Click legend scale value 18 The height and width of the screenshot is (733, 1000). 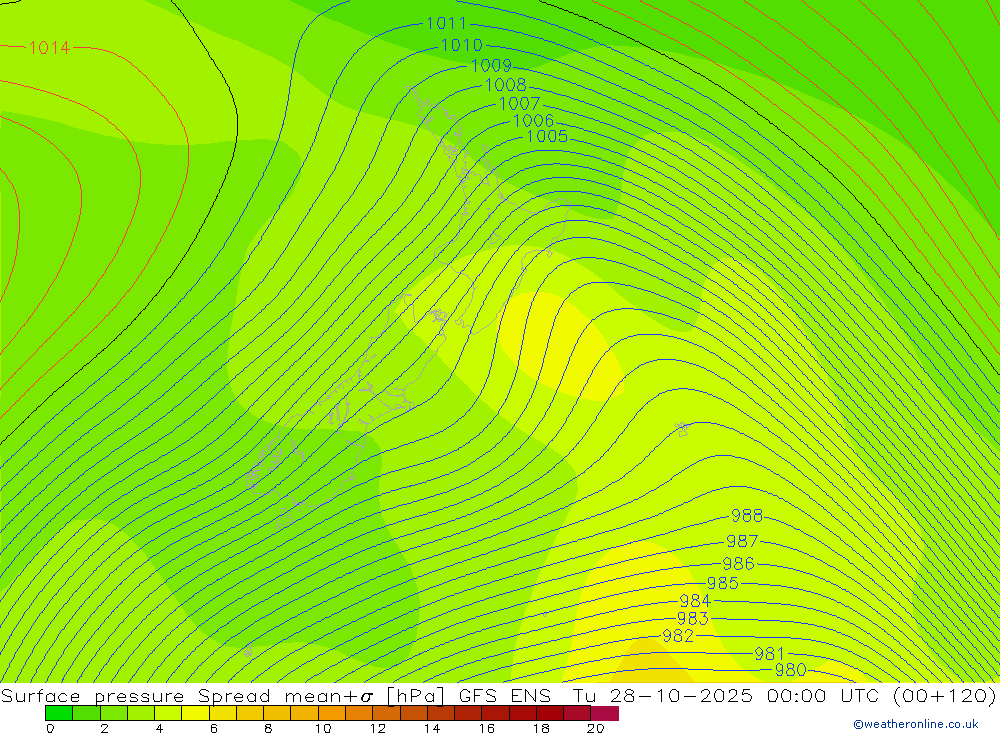541,728
